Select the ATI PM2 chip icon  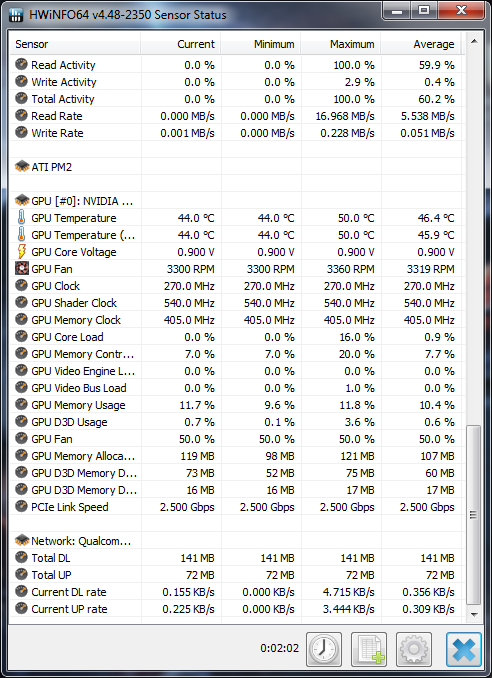point(21,166)
